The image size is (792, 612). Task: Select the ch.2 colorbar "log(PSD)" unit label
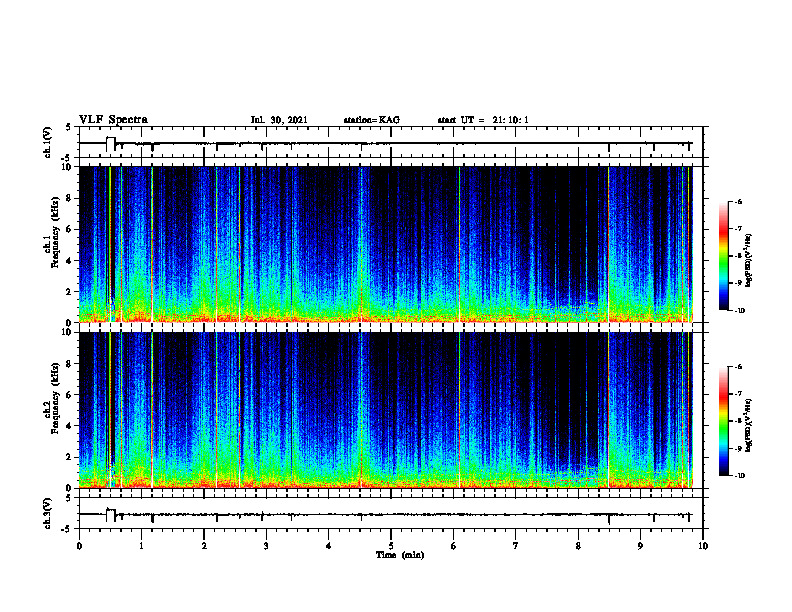[x=749, y=425]
